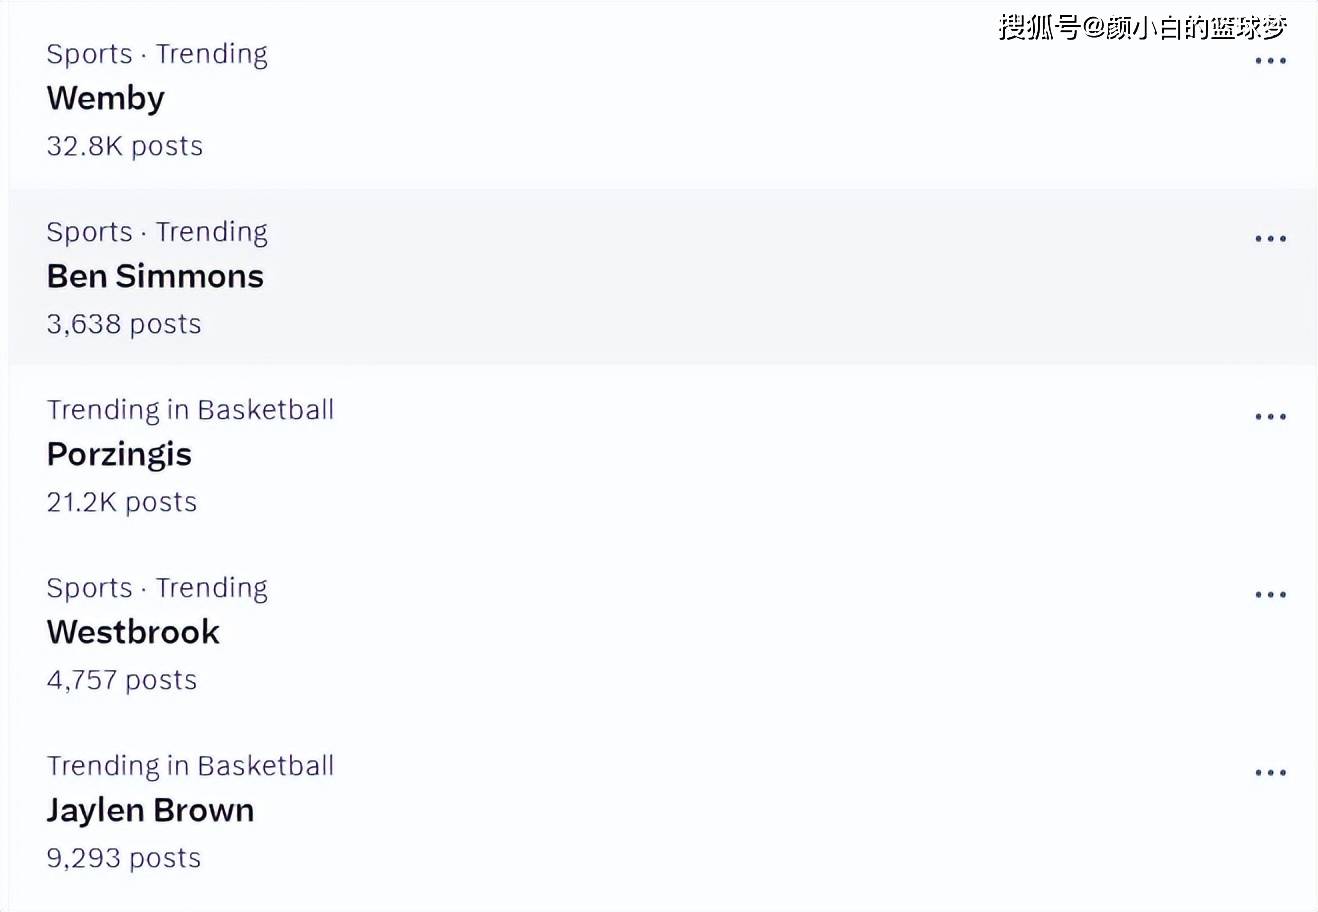Image resolution: width=1318 pixels, height=912 pixels.
Task: Click the 32.8K posts count under Wemby
Action: [x=125, y=146]
